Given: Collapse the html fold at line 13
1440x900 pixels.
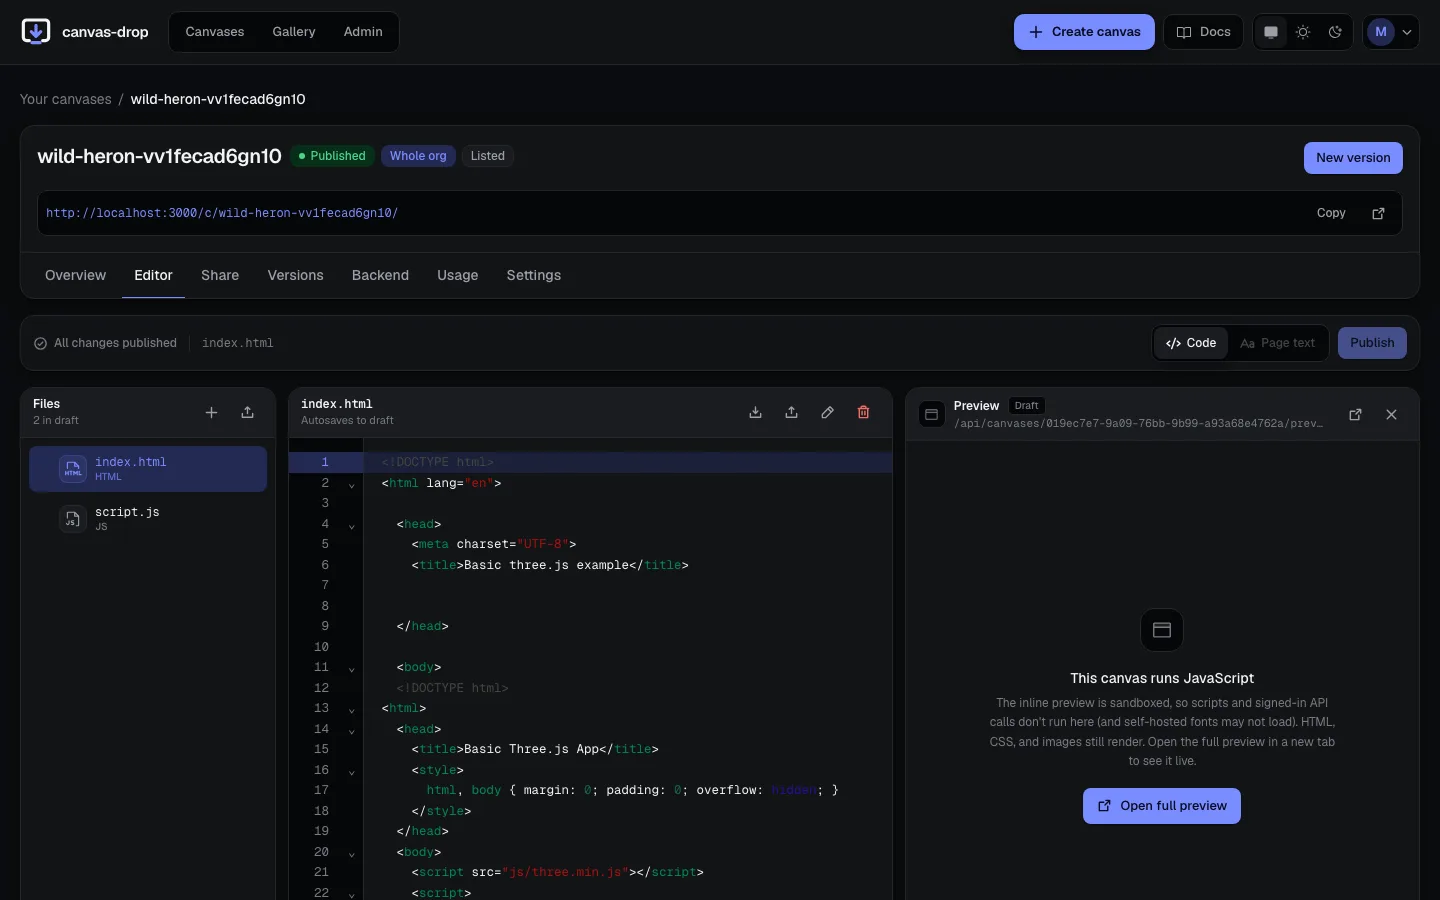Looking at the screenshot, I should pyautogui.click(x=351, y=710).
